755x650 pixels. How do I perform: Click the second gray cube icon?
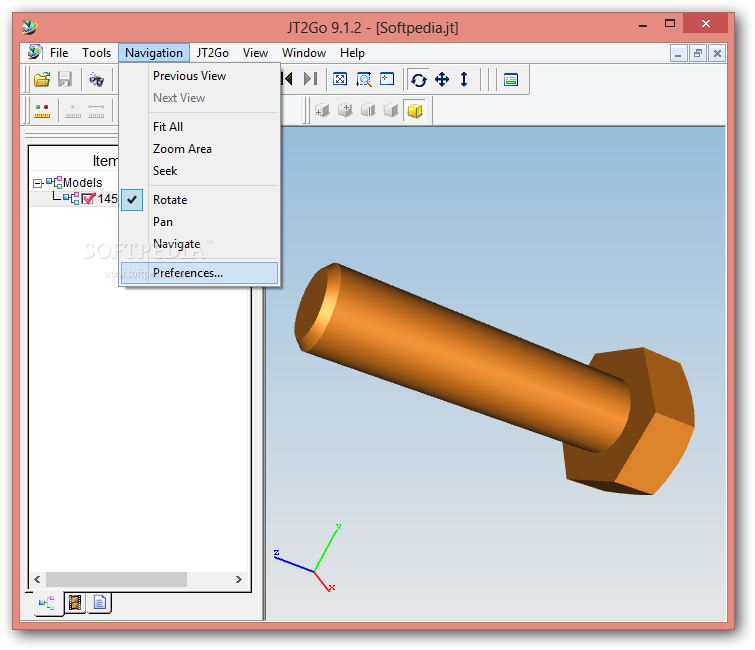click(345, 110)
